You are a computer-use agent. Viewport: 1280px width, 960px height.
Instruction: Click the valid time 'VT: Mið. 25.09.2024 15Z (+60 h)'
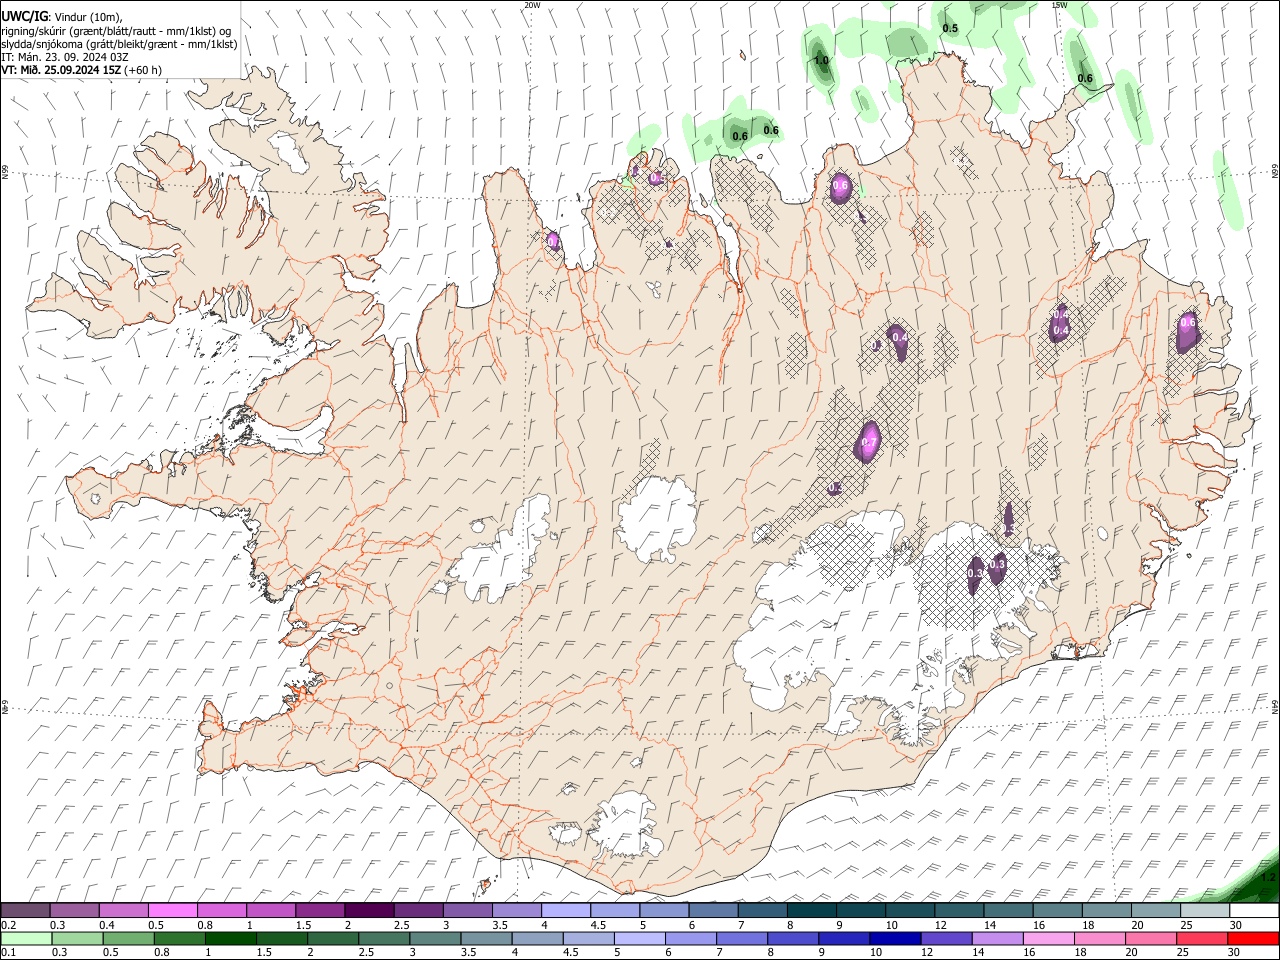tap(82, 70)
